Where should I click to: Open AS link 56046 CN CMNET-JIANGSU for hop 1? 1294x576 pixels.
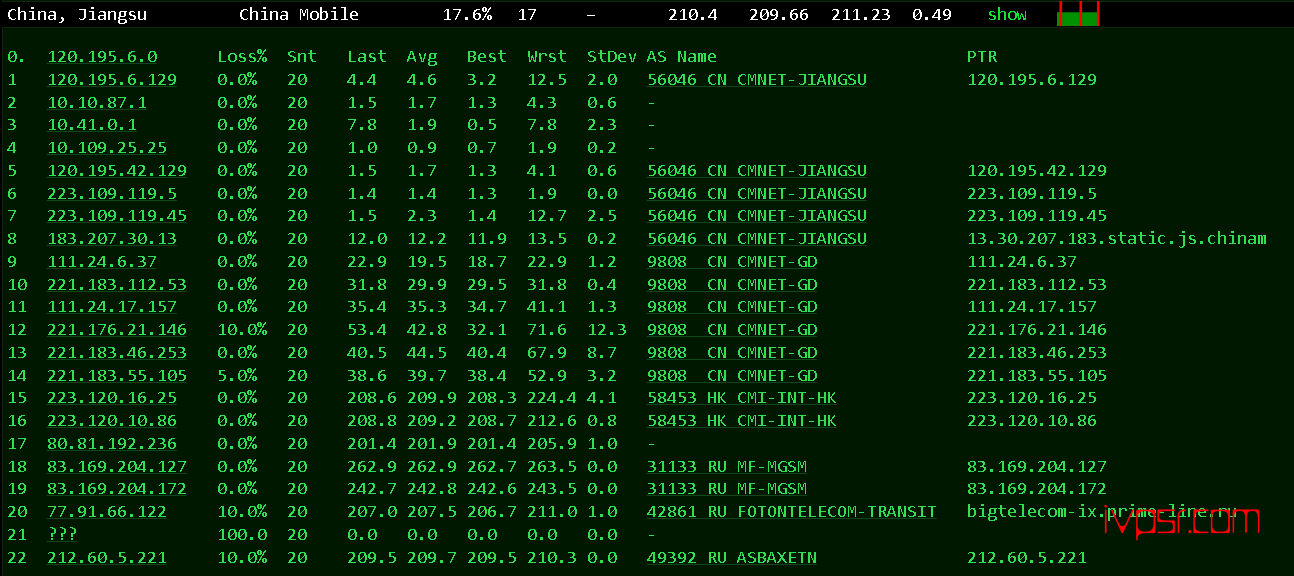click(757, 80)
